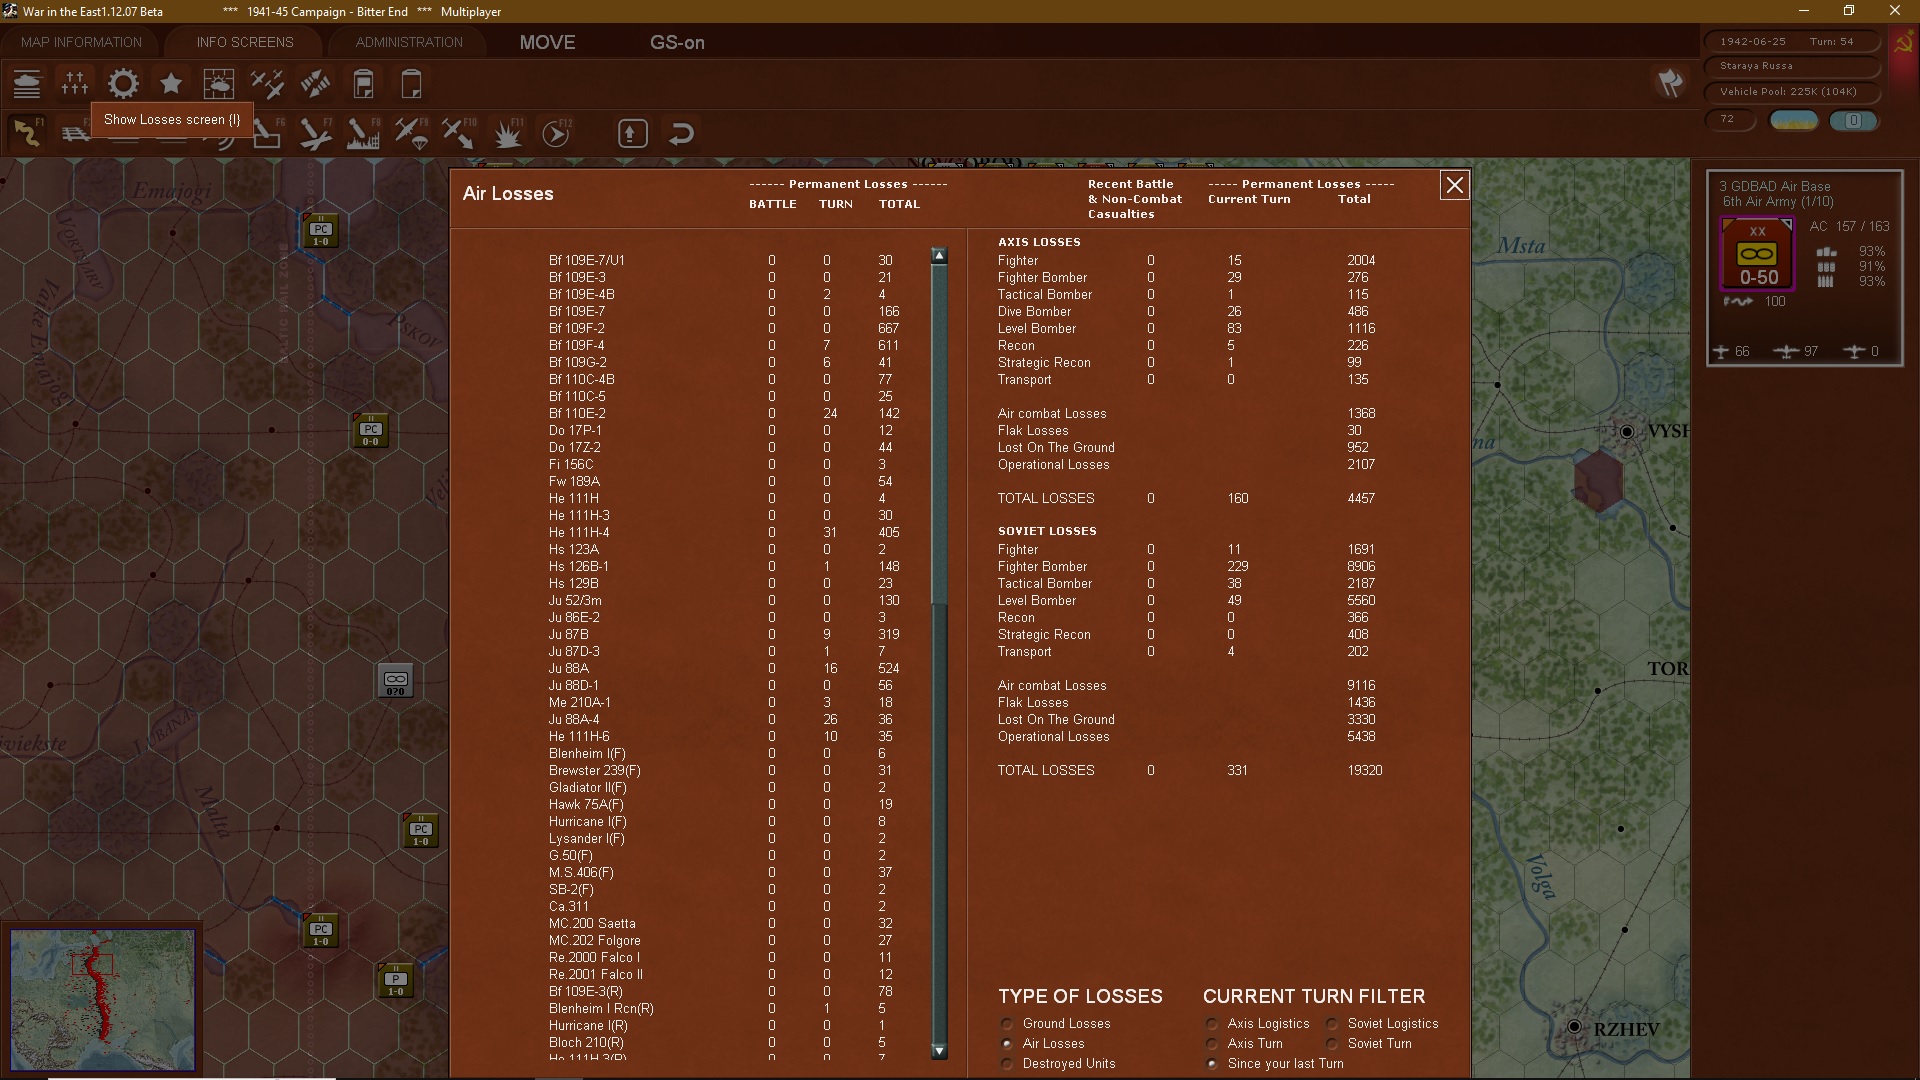Select the Axis Turn filter
1920x1080 pixels.
1212,1044
